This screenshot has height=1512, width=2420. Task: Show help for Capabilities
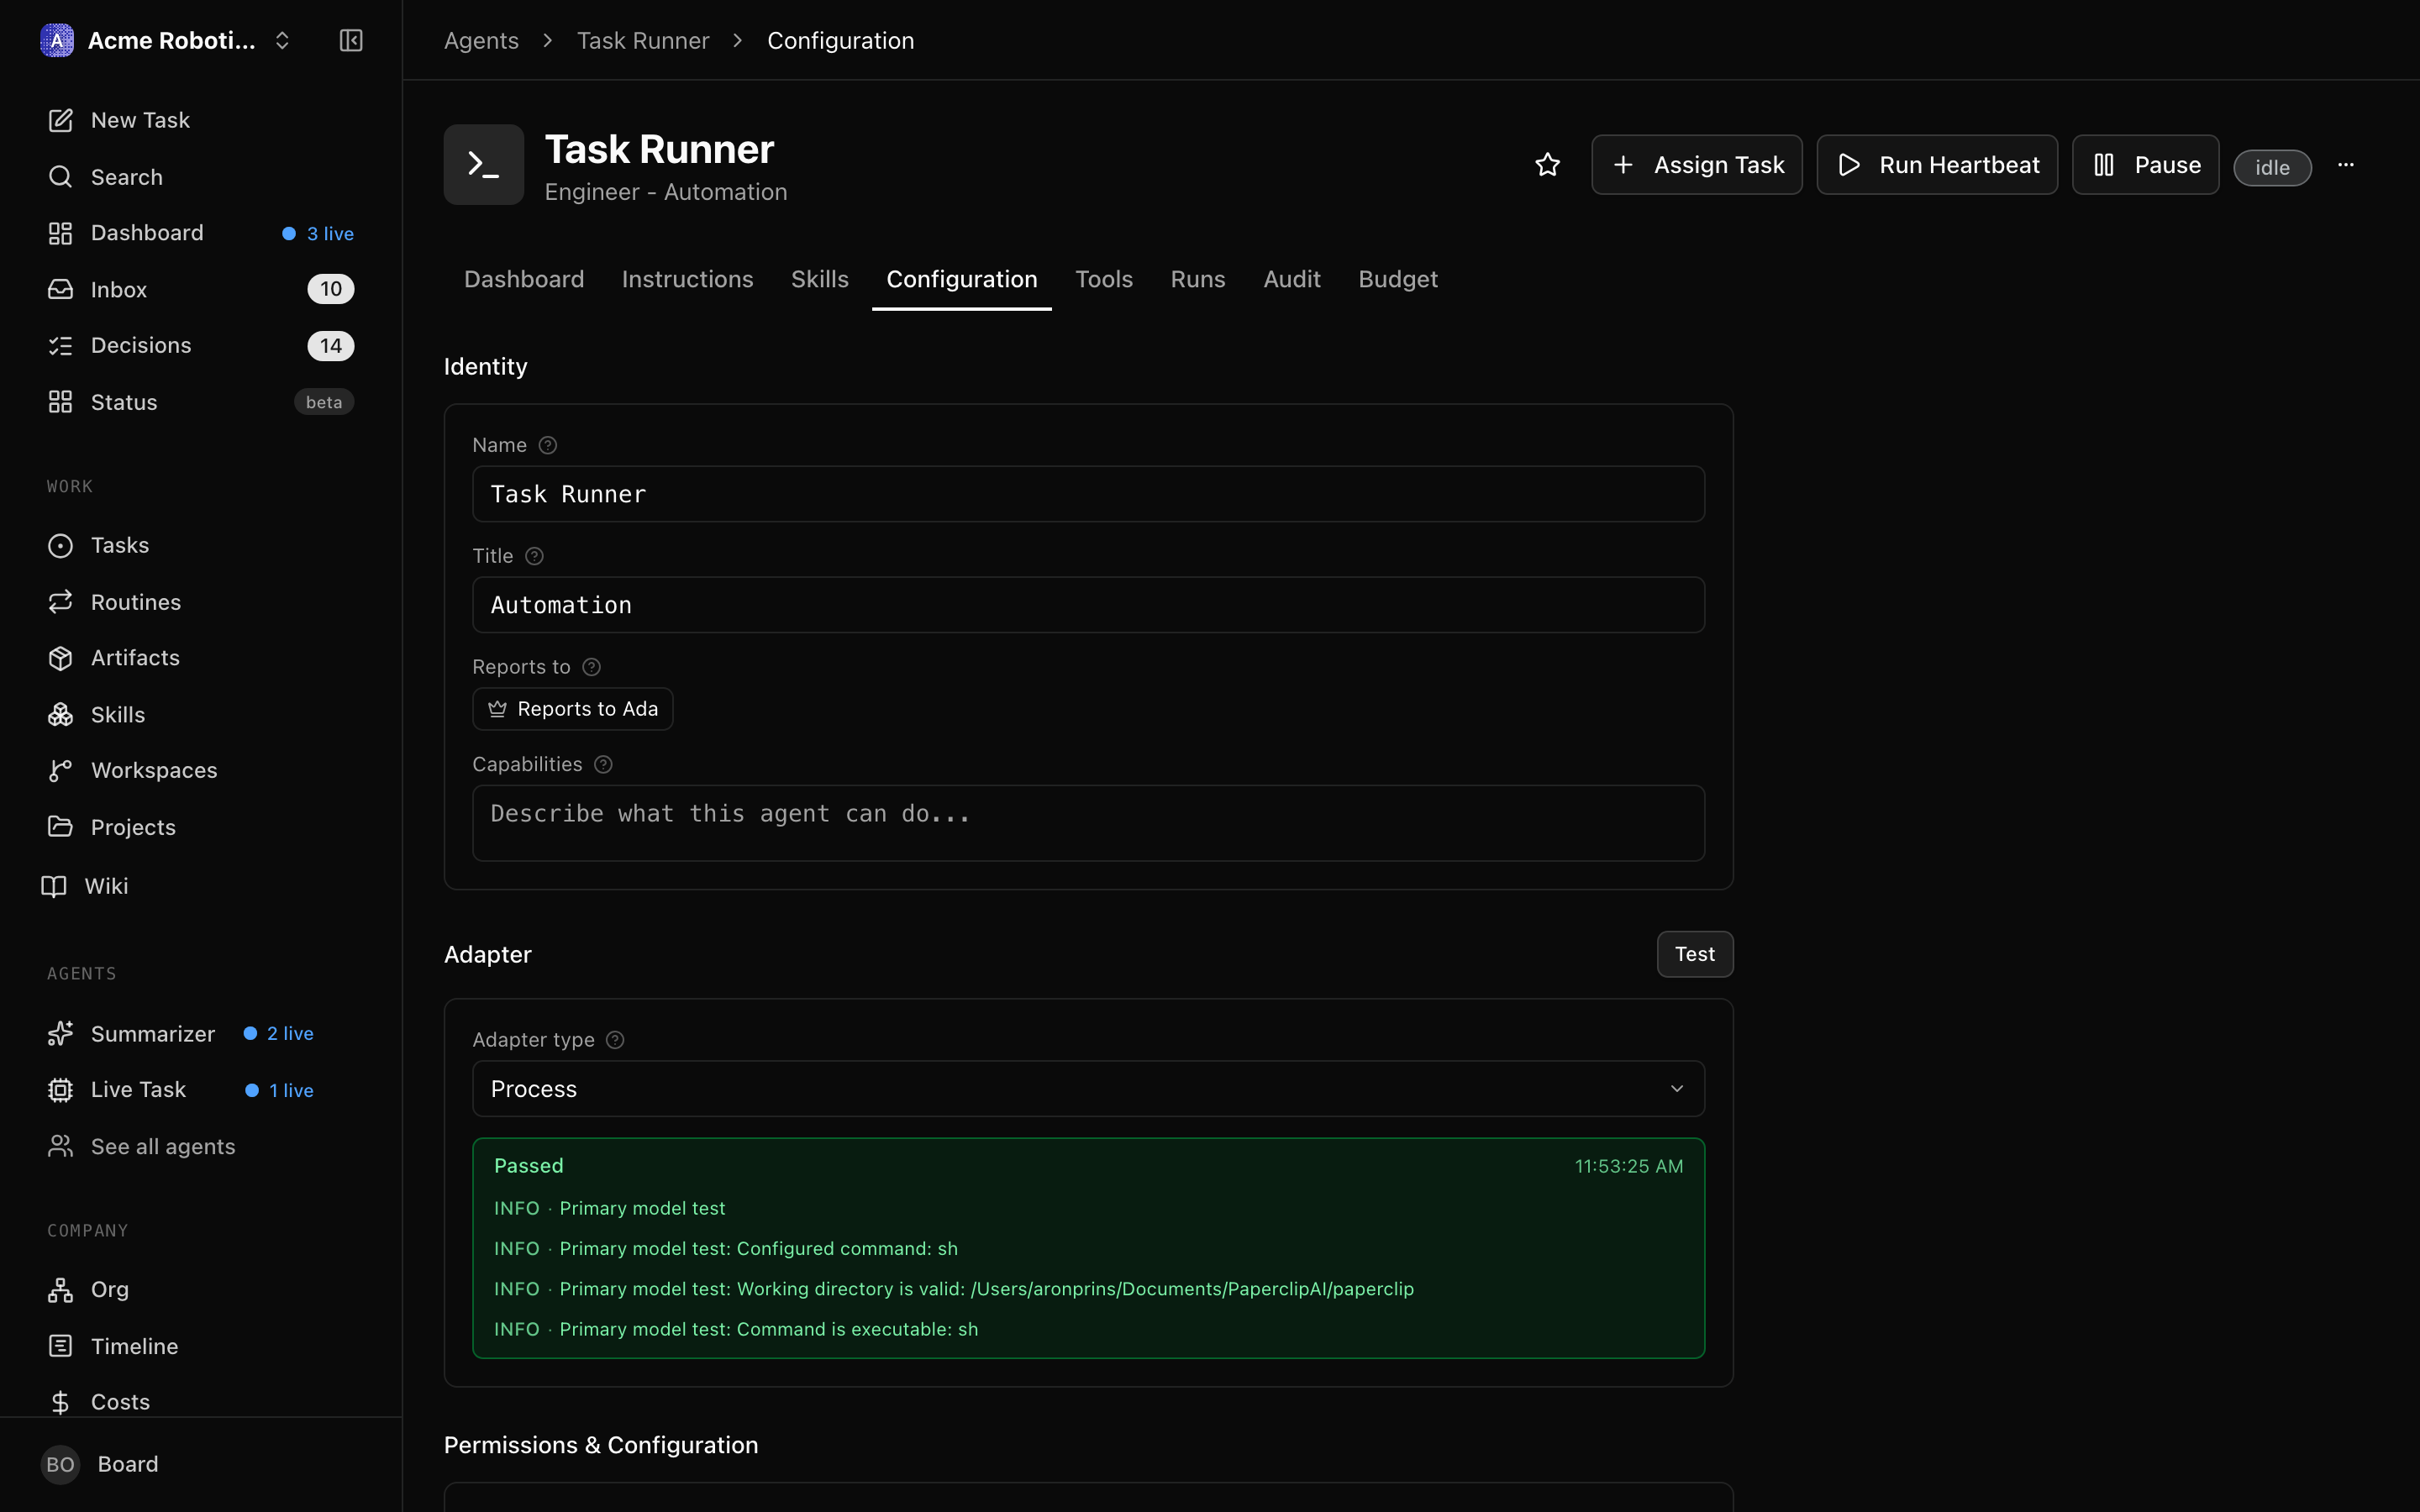click(x=603, y=764)
